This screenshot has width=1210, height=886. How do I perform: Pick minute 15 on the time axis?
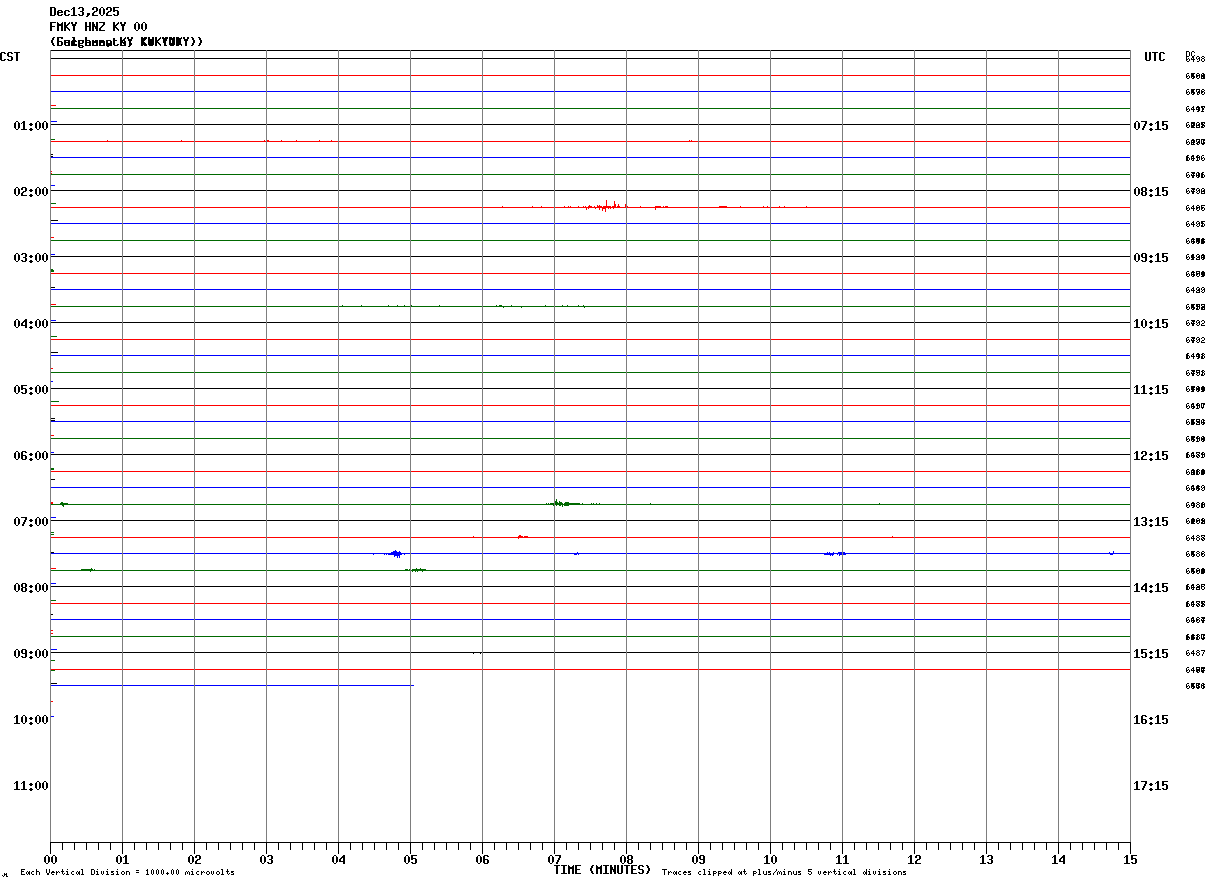pyautogui.click(x=1130, y=859)
